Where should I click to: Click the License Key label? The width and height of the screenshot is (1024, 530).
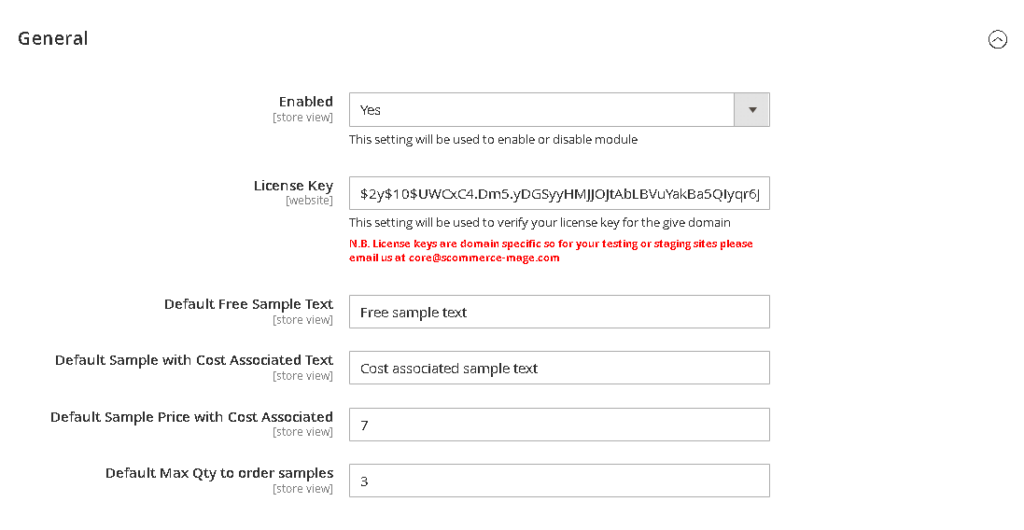point(293,186)
